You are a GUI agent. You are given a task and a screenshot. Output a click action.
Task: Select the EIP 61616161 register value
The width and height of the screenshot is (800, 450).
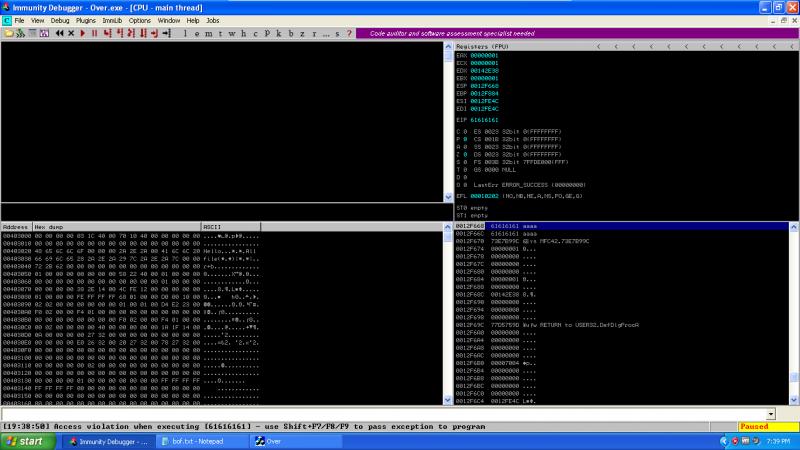point(484,120)
